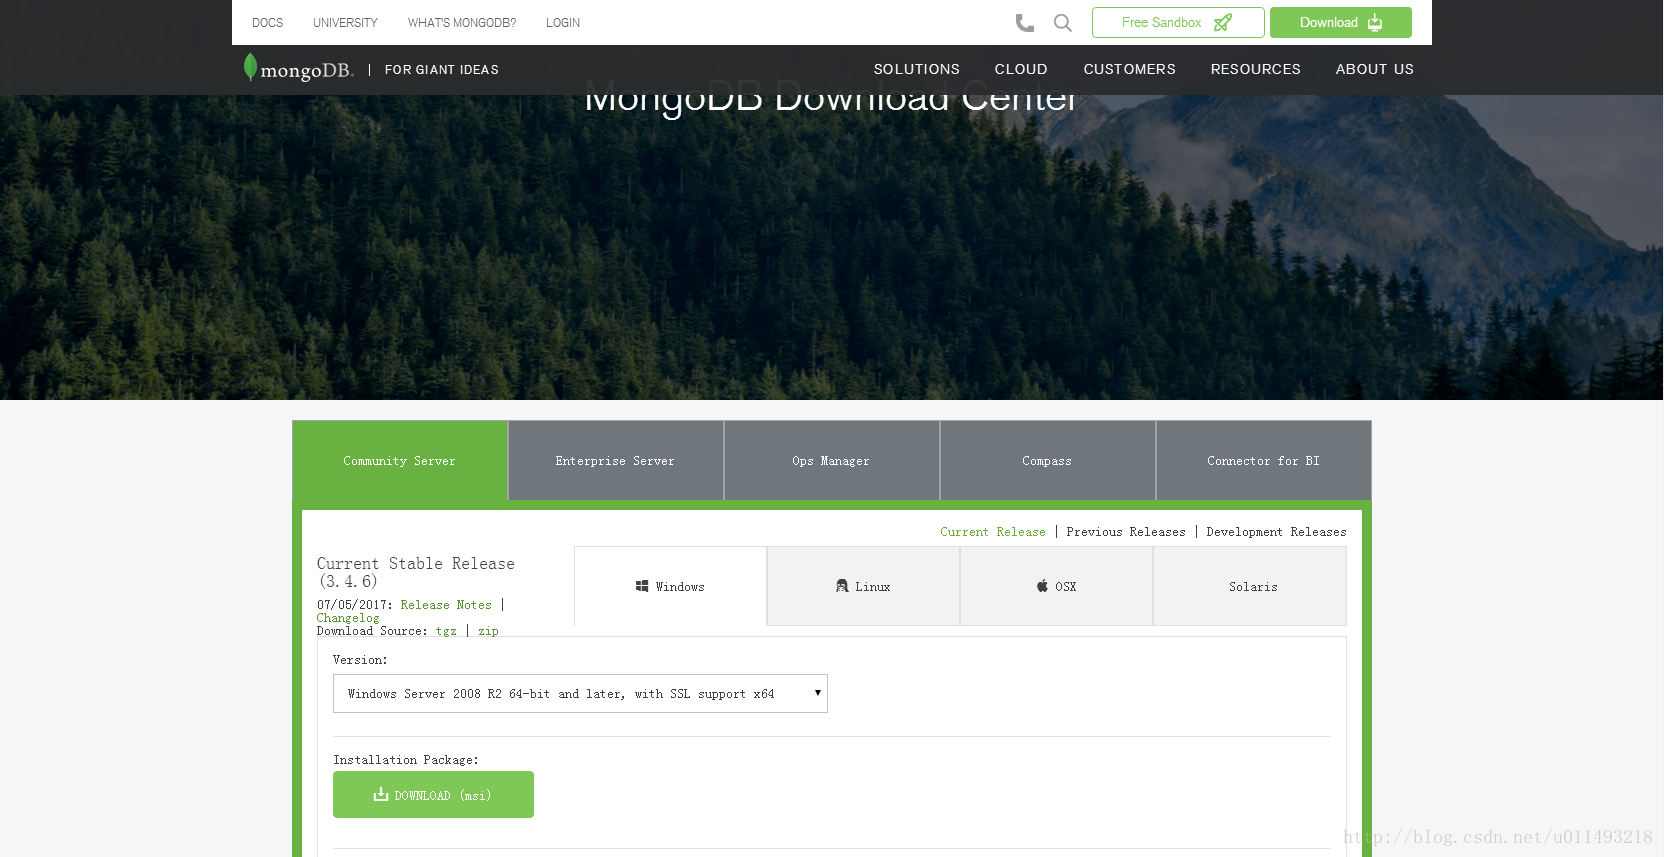Open the RESOURCES navigation menu
Image resolution: width=1664 pixels, height=857 pixels.
click(x=1255, y=69)
